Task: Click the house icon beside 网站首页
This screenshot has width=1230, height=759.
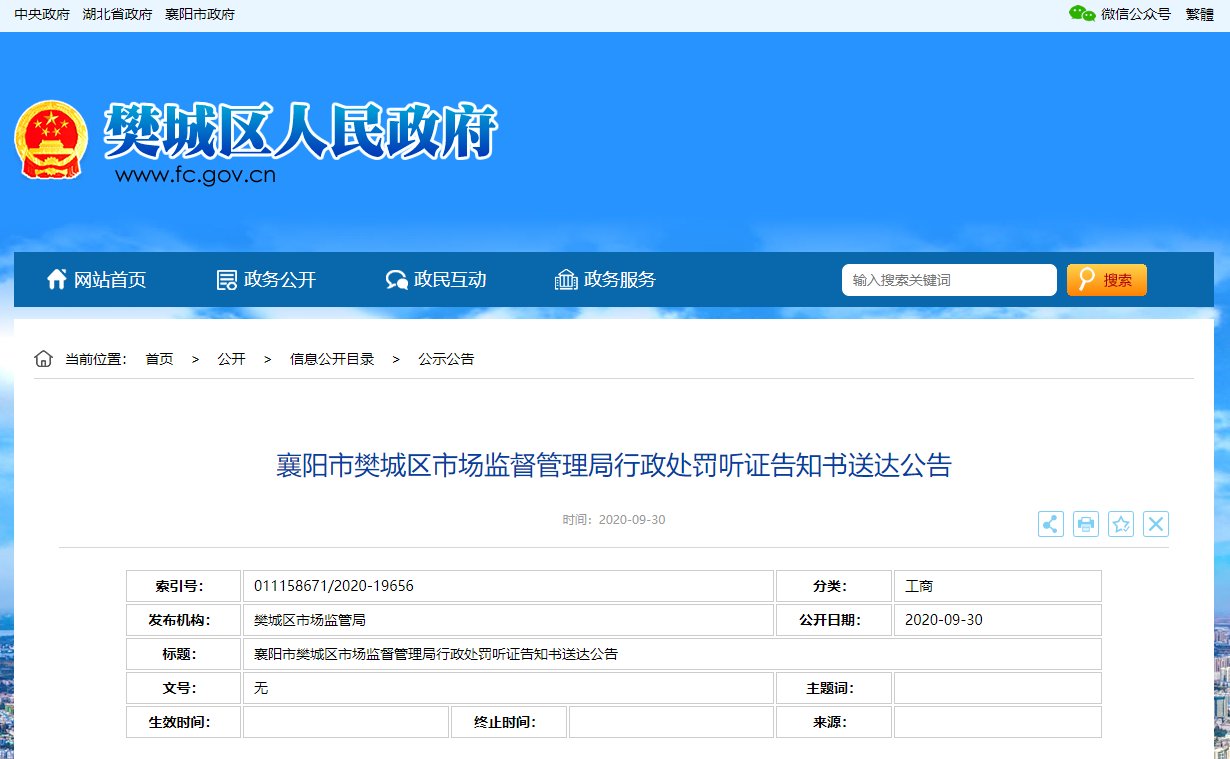Action: (x=57, y=279)
